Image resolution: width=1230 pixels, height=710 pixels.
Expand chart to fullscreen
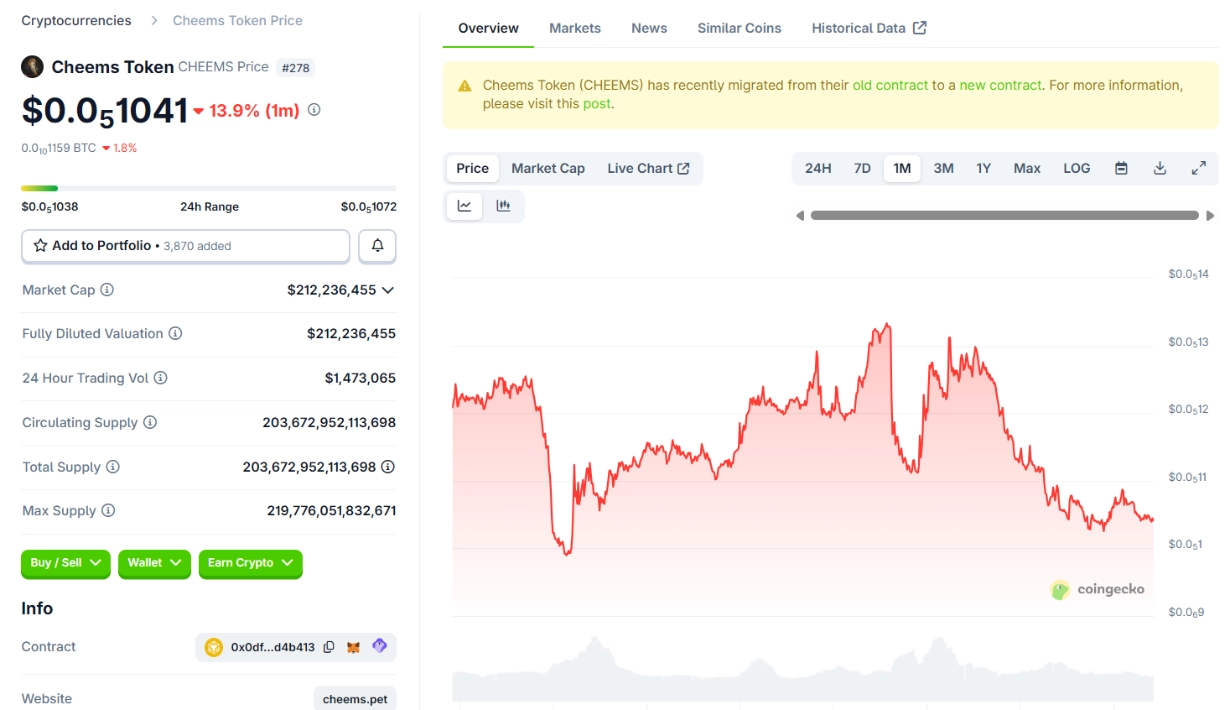[x=1198, y=168]
